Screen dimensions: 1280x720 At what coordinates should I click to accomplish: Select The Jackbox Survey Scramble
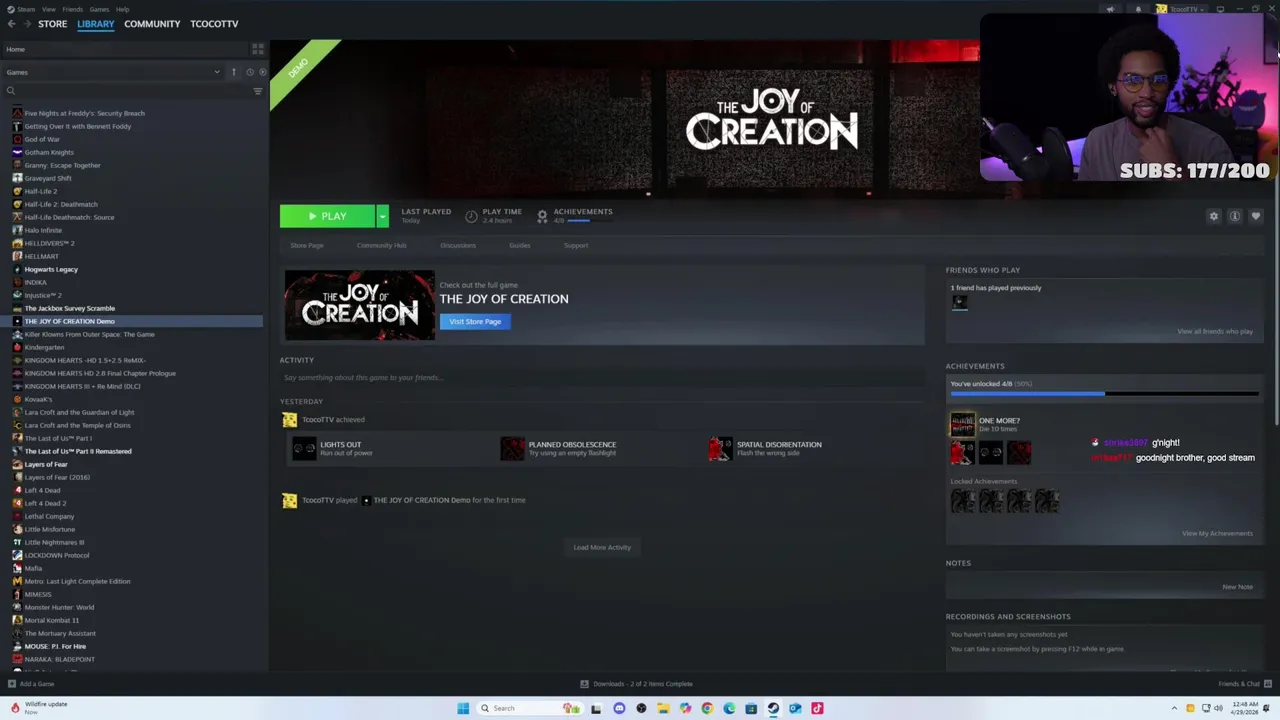[69, 308]
